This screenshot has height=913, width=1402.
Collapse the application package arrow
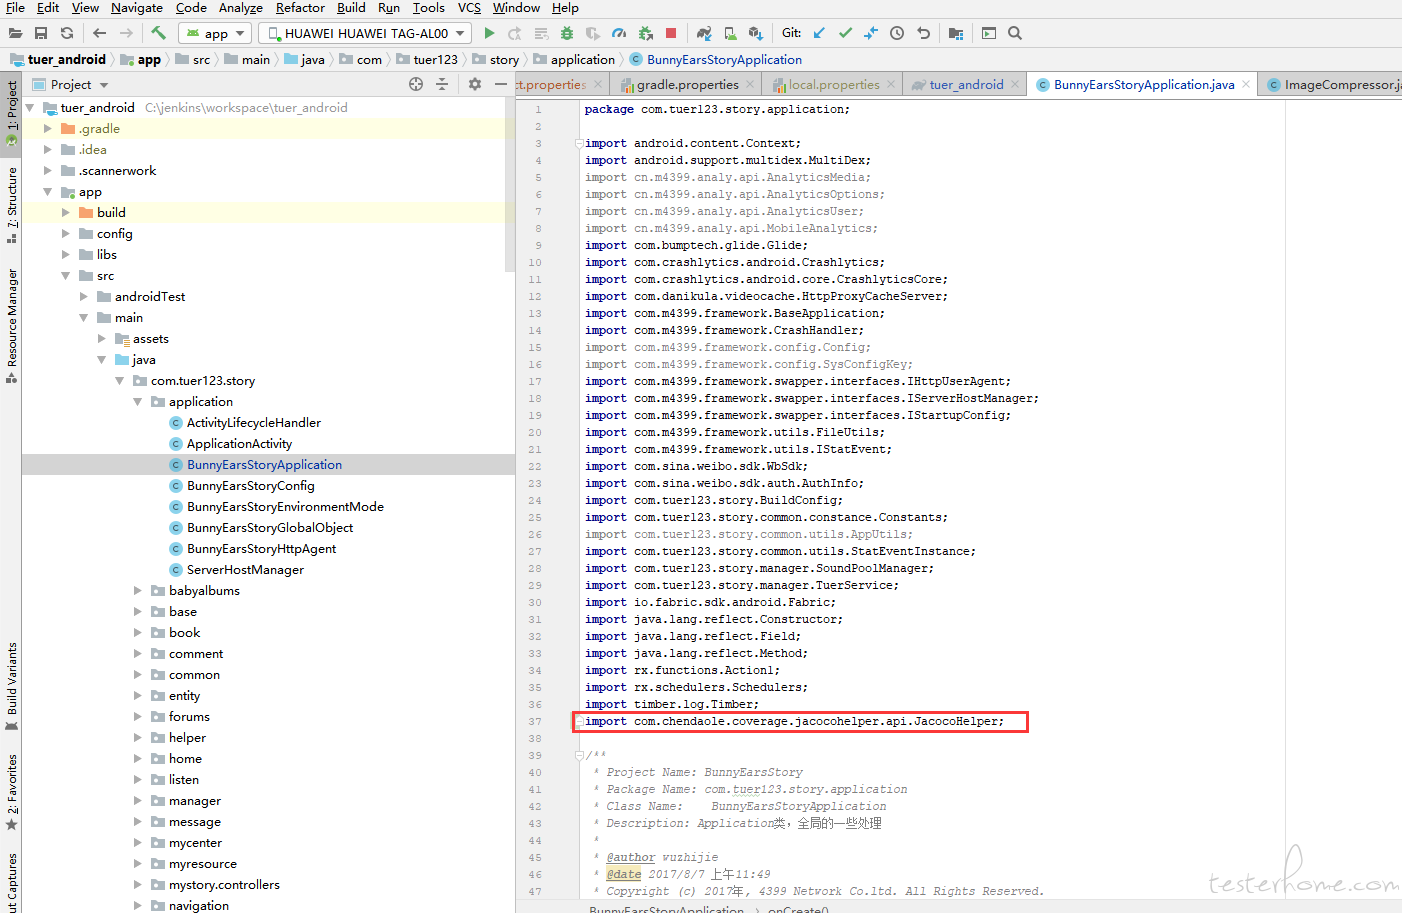tap(137, 401)
